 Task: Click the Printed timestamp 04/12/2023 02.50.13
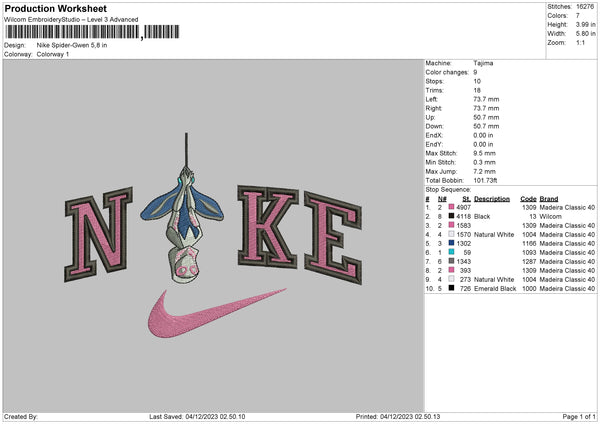[410, 417]
